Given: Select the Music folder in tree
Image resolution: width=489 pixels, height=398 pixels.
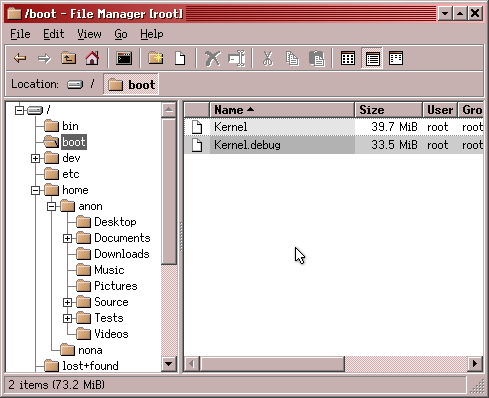Looking at the screenshot, I should tap(100, 270).
